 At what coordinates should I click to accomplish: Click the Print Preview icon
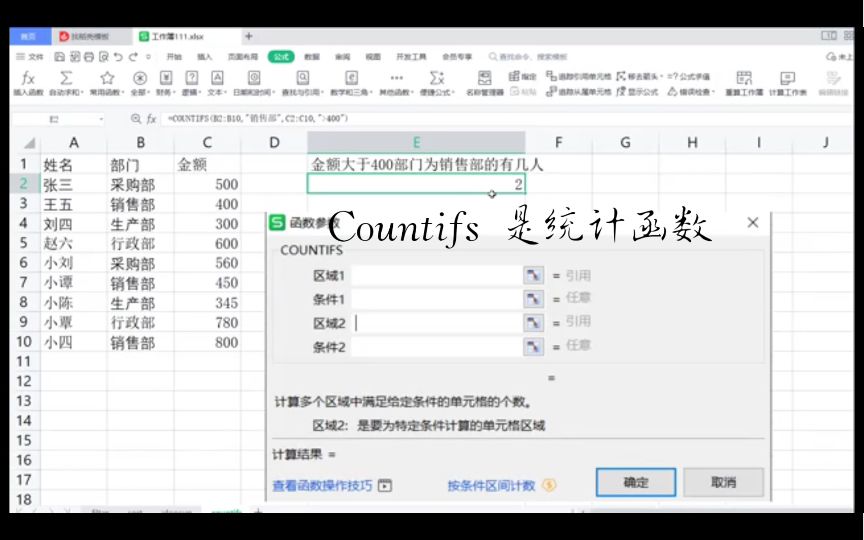pos(104,57)
